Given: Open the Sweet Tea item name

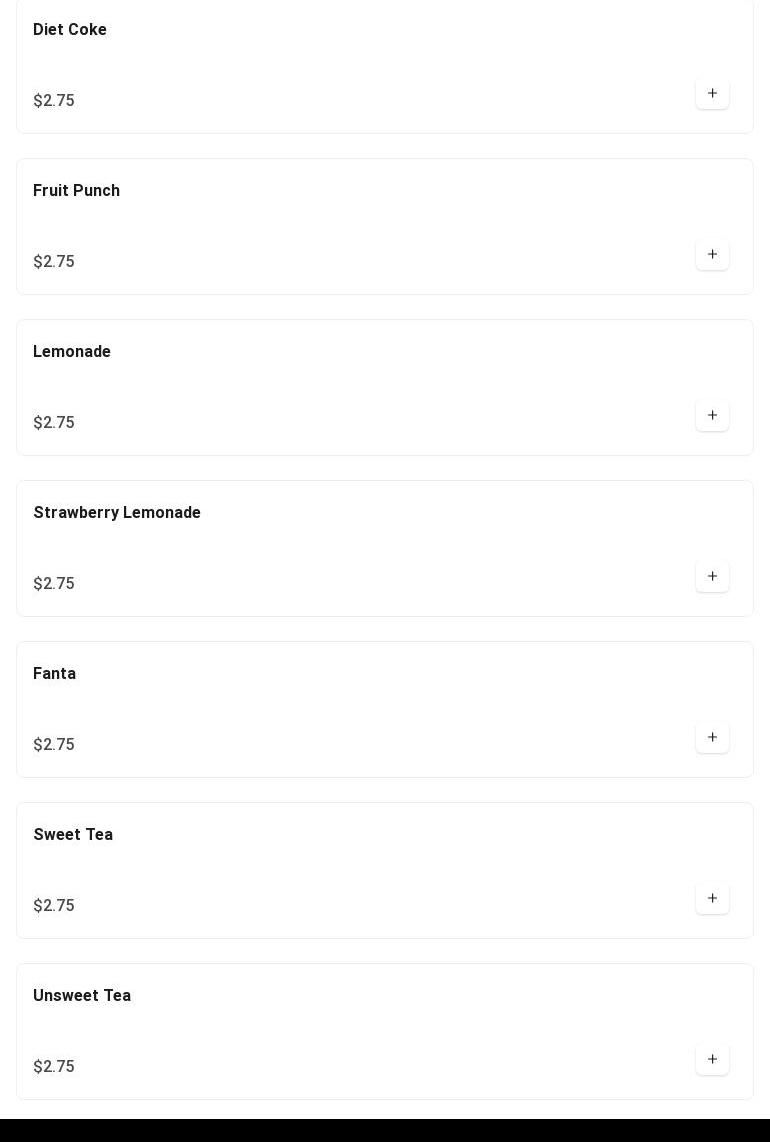Looking at the screenshot, I should [x=73, y=835].
